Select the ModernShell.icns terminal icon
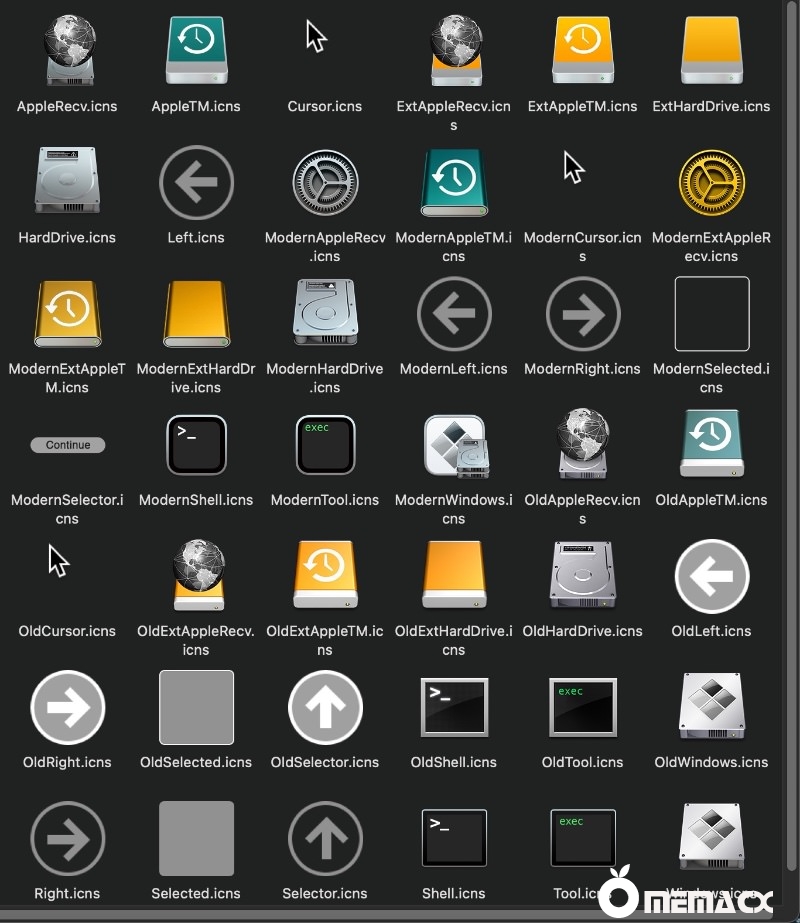The image size is (800, 923). pos(196,445)
